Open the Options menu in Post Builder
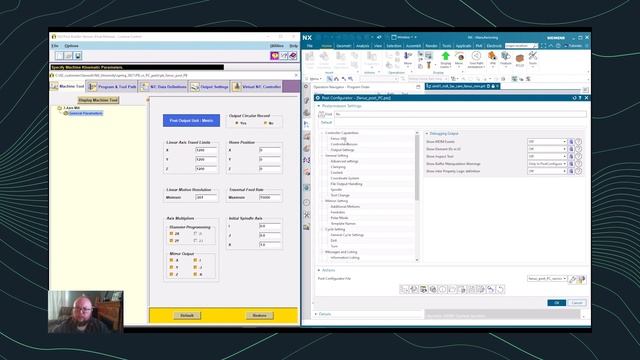This screenshot has width=640, height=360. tap(71, 46)
